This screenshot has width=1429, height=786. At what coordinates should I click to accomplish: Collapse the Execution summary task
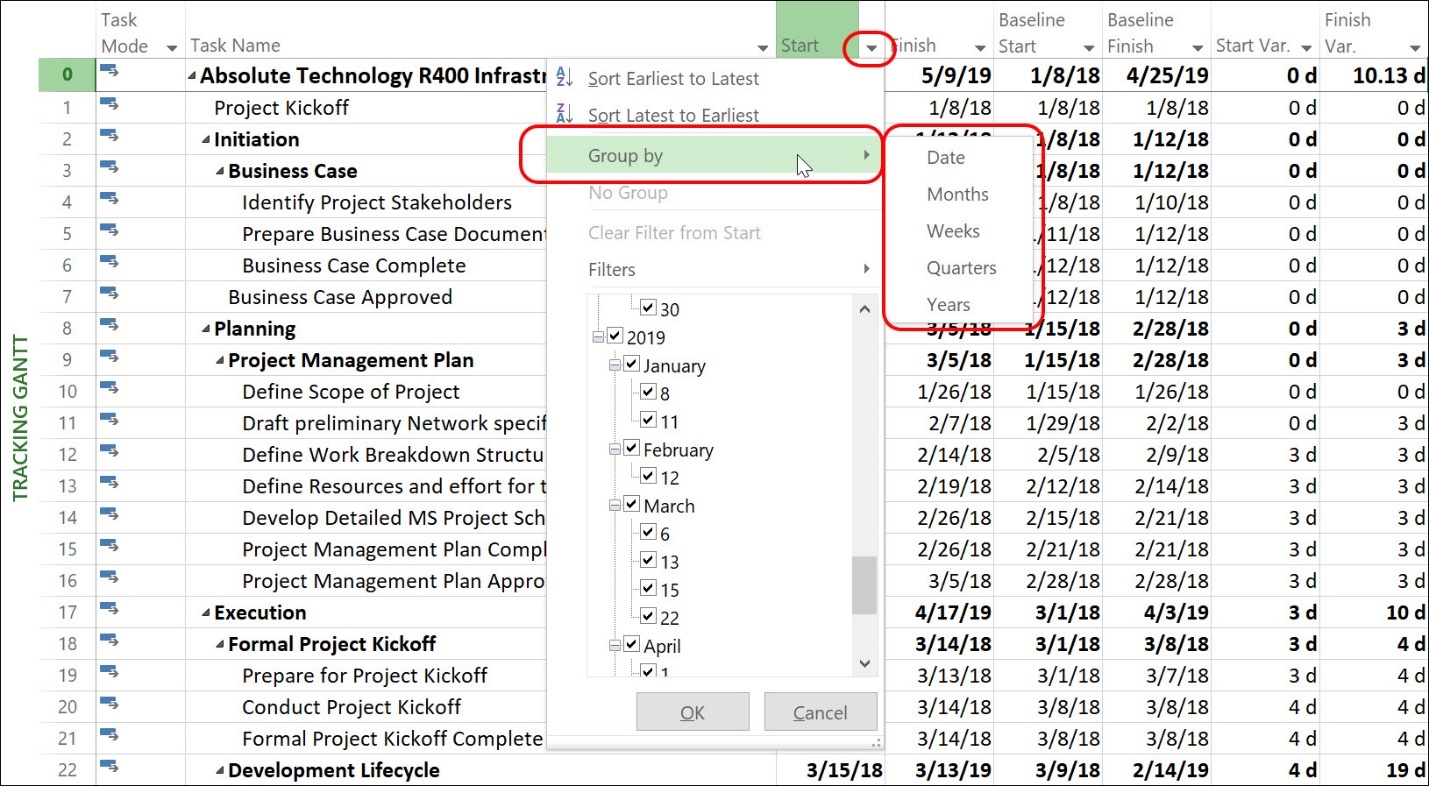click(x=206, y=613)
